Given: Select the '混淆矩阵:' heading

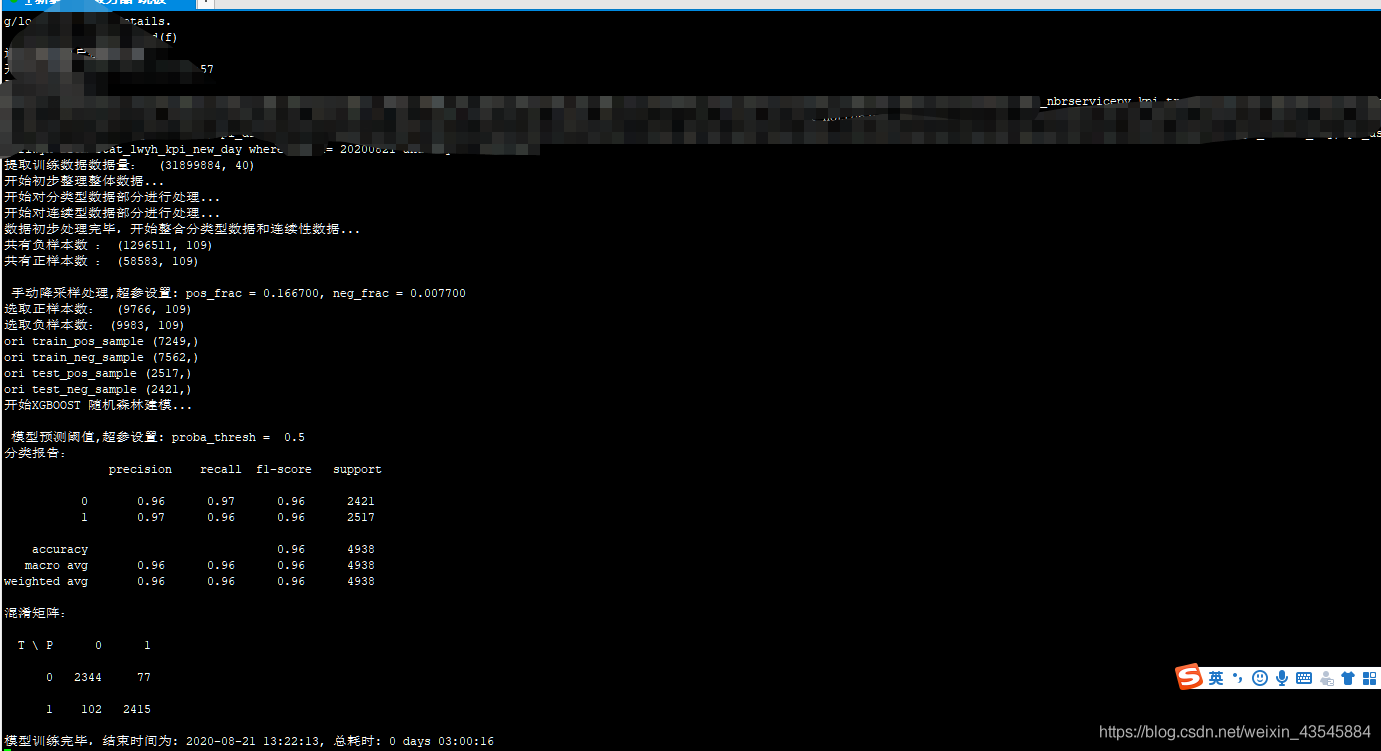Looking at the screenshot, I should click(35, 613).
